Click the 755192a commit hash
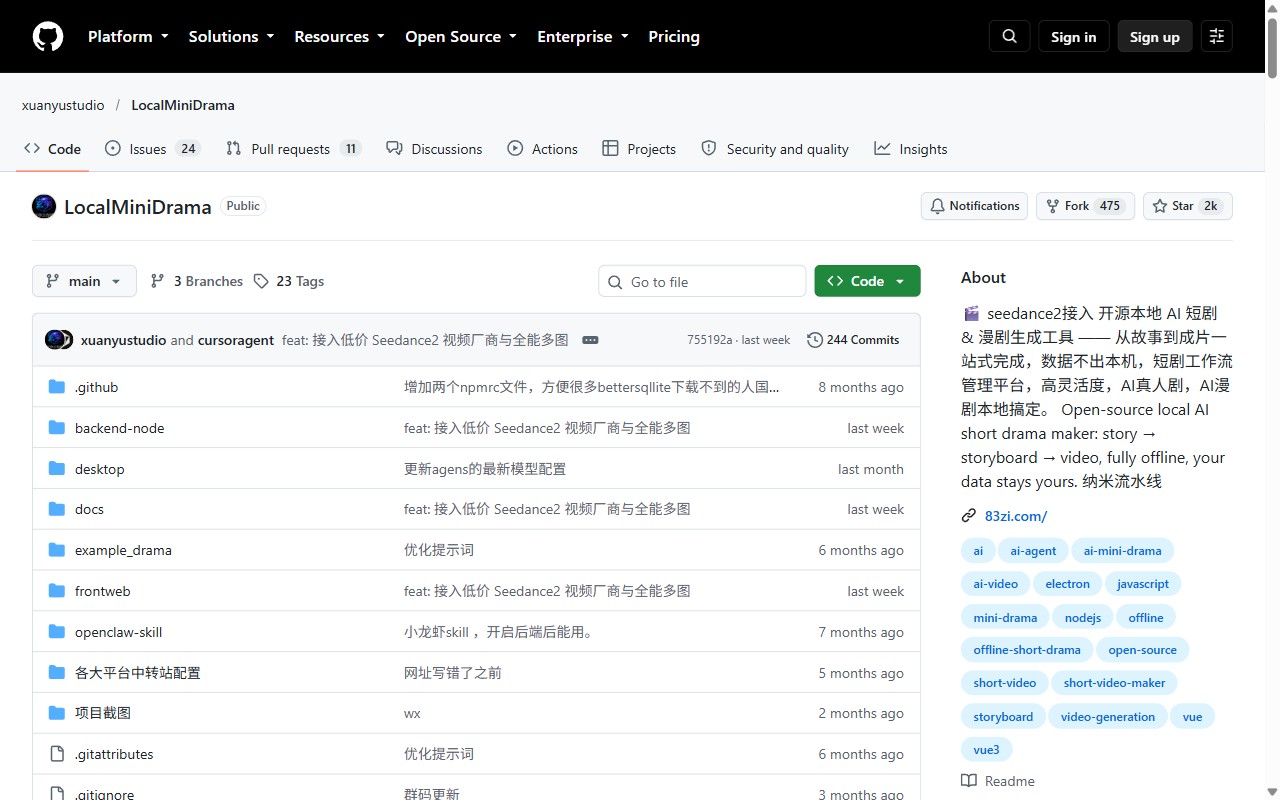This screenshot has height=800, width=1280. [710, 340]
